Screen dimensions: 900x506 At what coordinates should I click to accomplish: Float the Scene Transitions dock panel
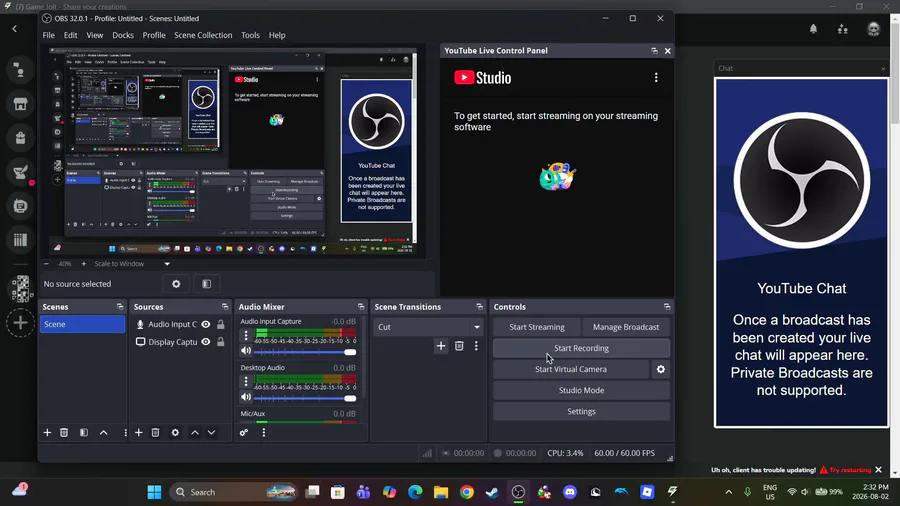tap(480, 307)
